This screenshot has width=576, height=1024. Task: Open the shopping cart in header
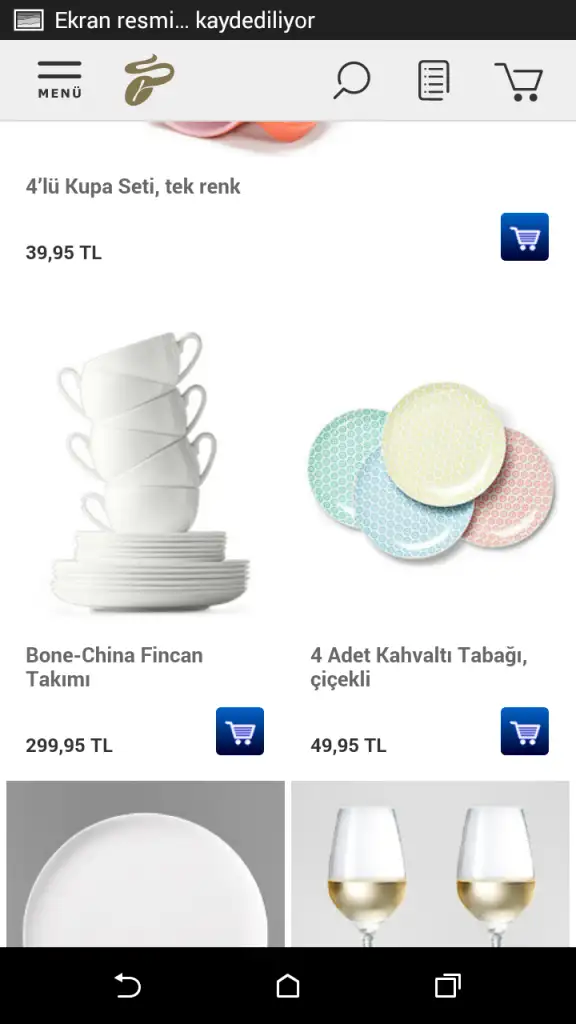(x=519, y=82)
